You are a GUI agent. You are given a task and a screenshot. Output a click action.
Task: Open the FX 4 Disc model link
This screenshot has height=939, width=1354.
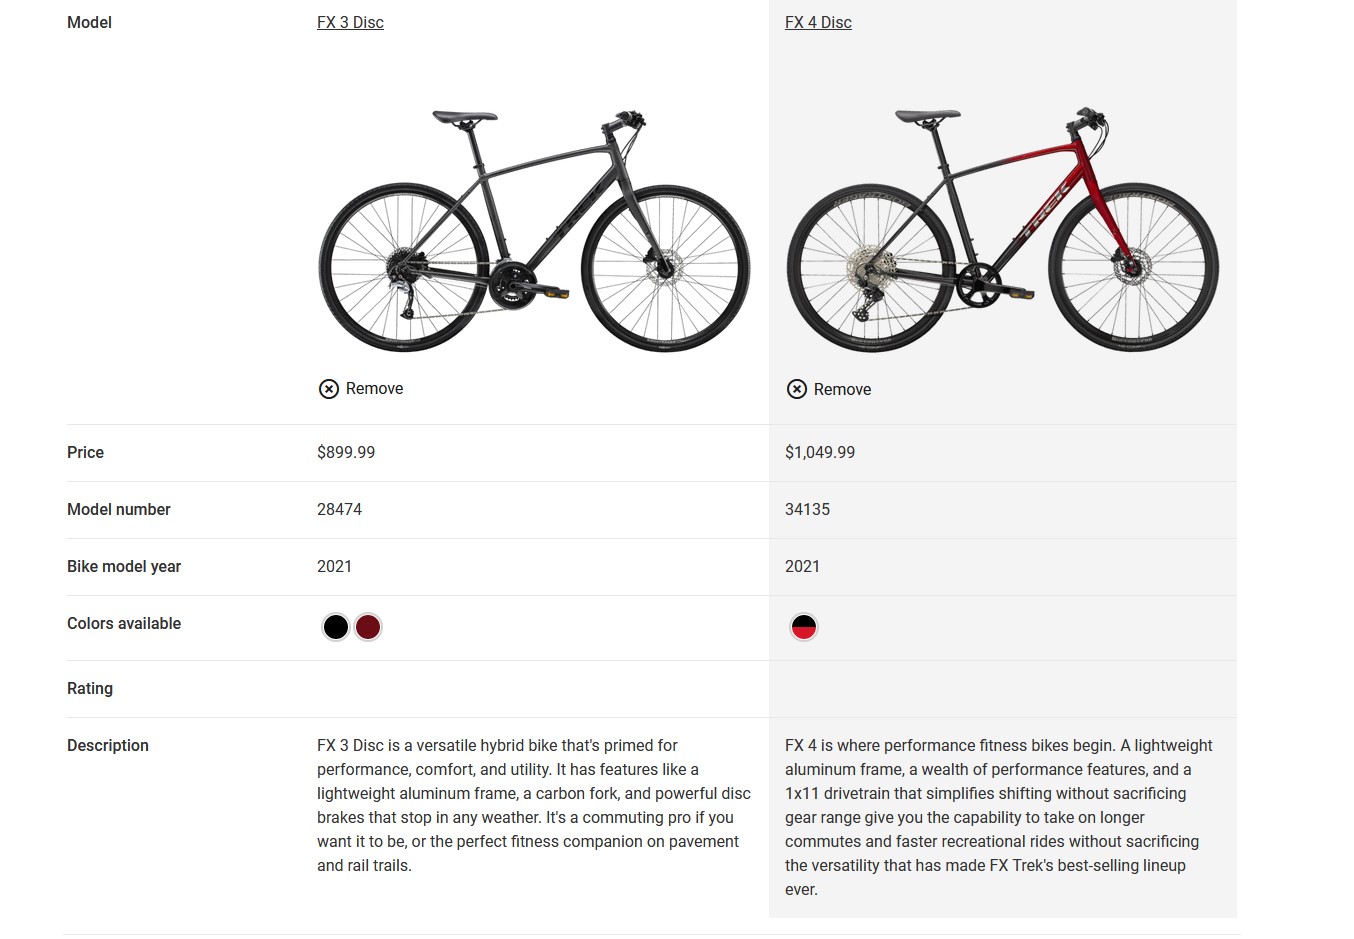818,22
